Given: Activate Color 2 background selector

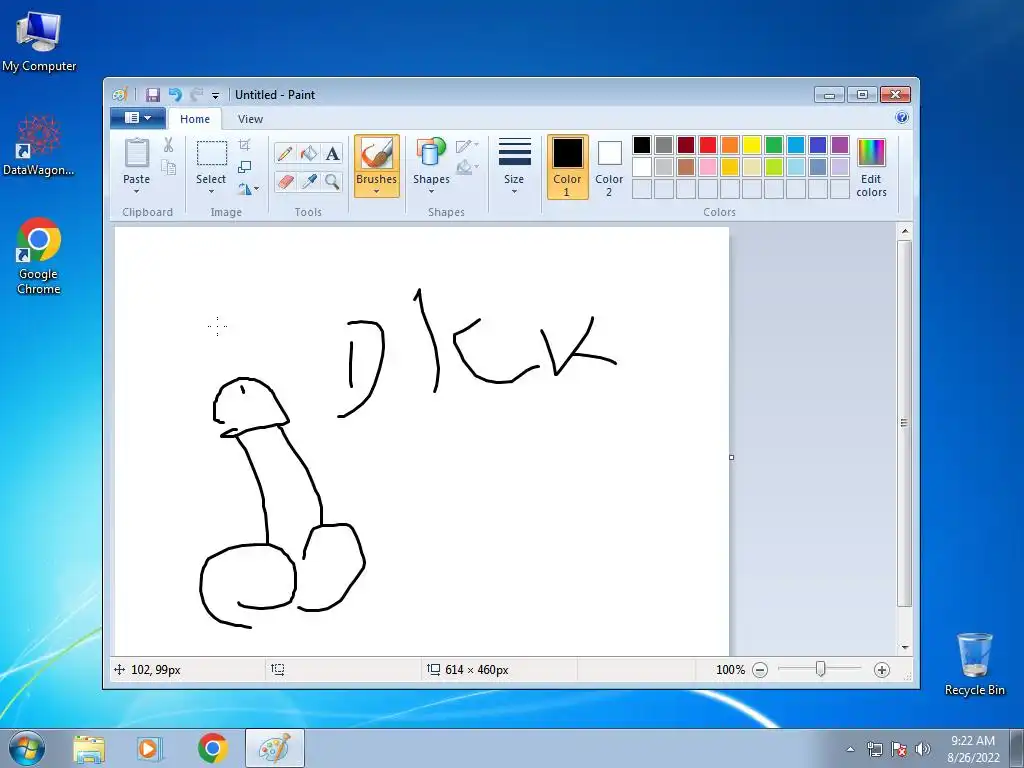Looking at the screenshot, I should pos(609,167).
